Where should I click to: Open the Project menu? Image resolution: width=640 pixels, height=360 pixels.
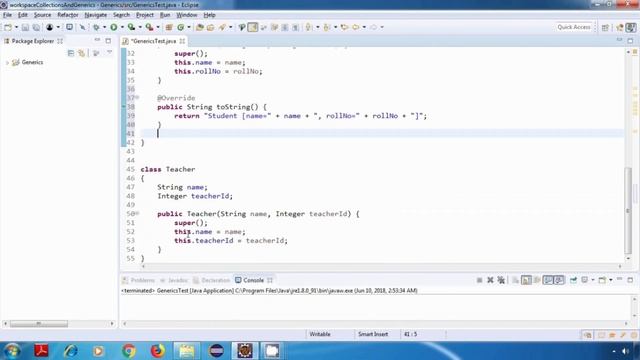(145, 15)
